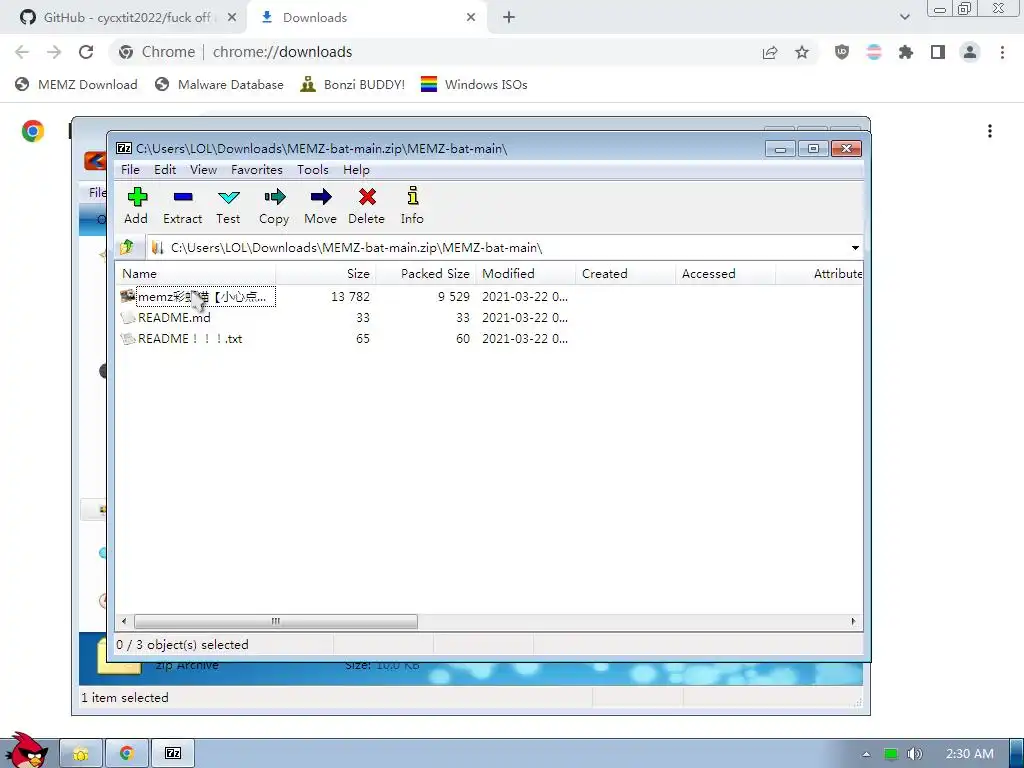This screenshot has height=768, width=1024.
Task: Click the Extract toolbar icon
Action: click(x=182, y=206)
